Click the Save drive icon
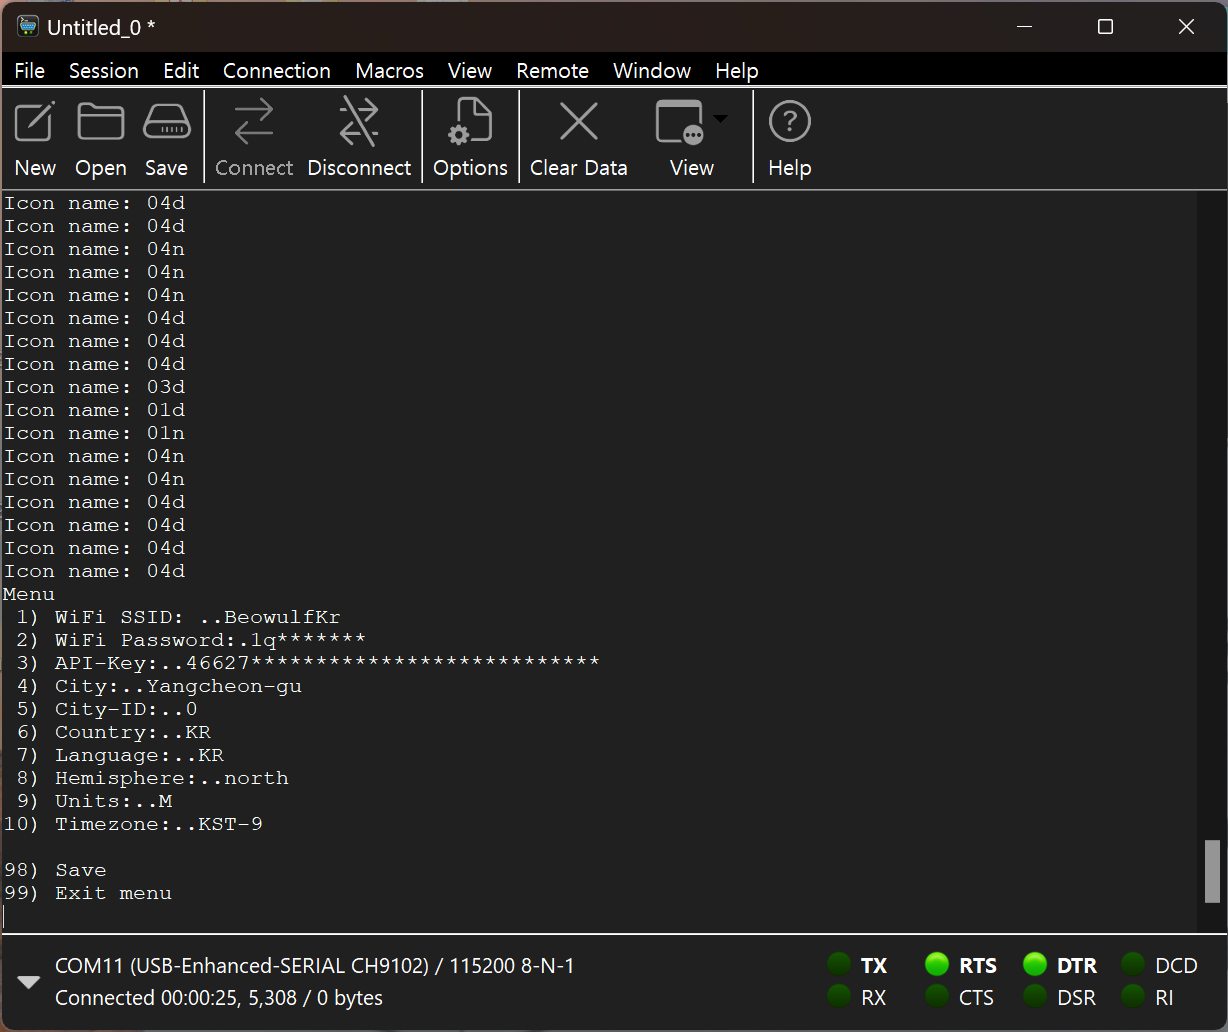 (166, 122)
